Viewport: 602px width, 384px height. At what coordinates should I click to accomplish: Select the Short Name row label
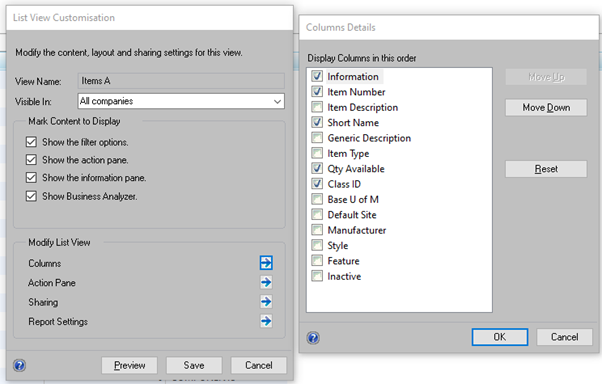point(353,122)
